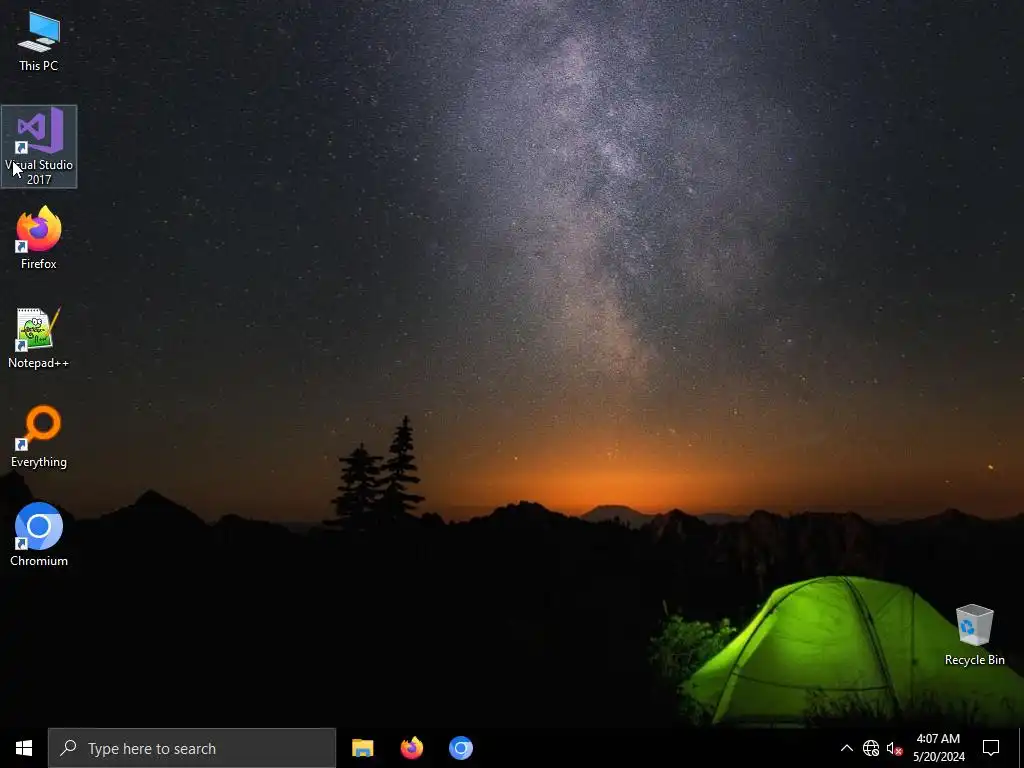Expand the hidden system tray icons
The width and height of the screenshot is (1024, 768).
(x=846, y=748)
